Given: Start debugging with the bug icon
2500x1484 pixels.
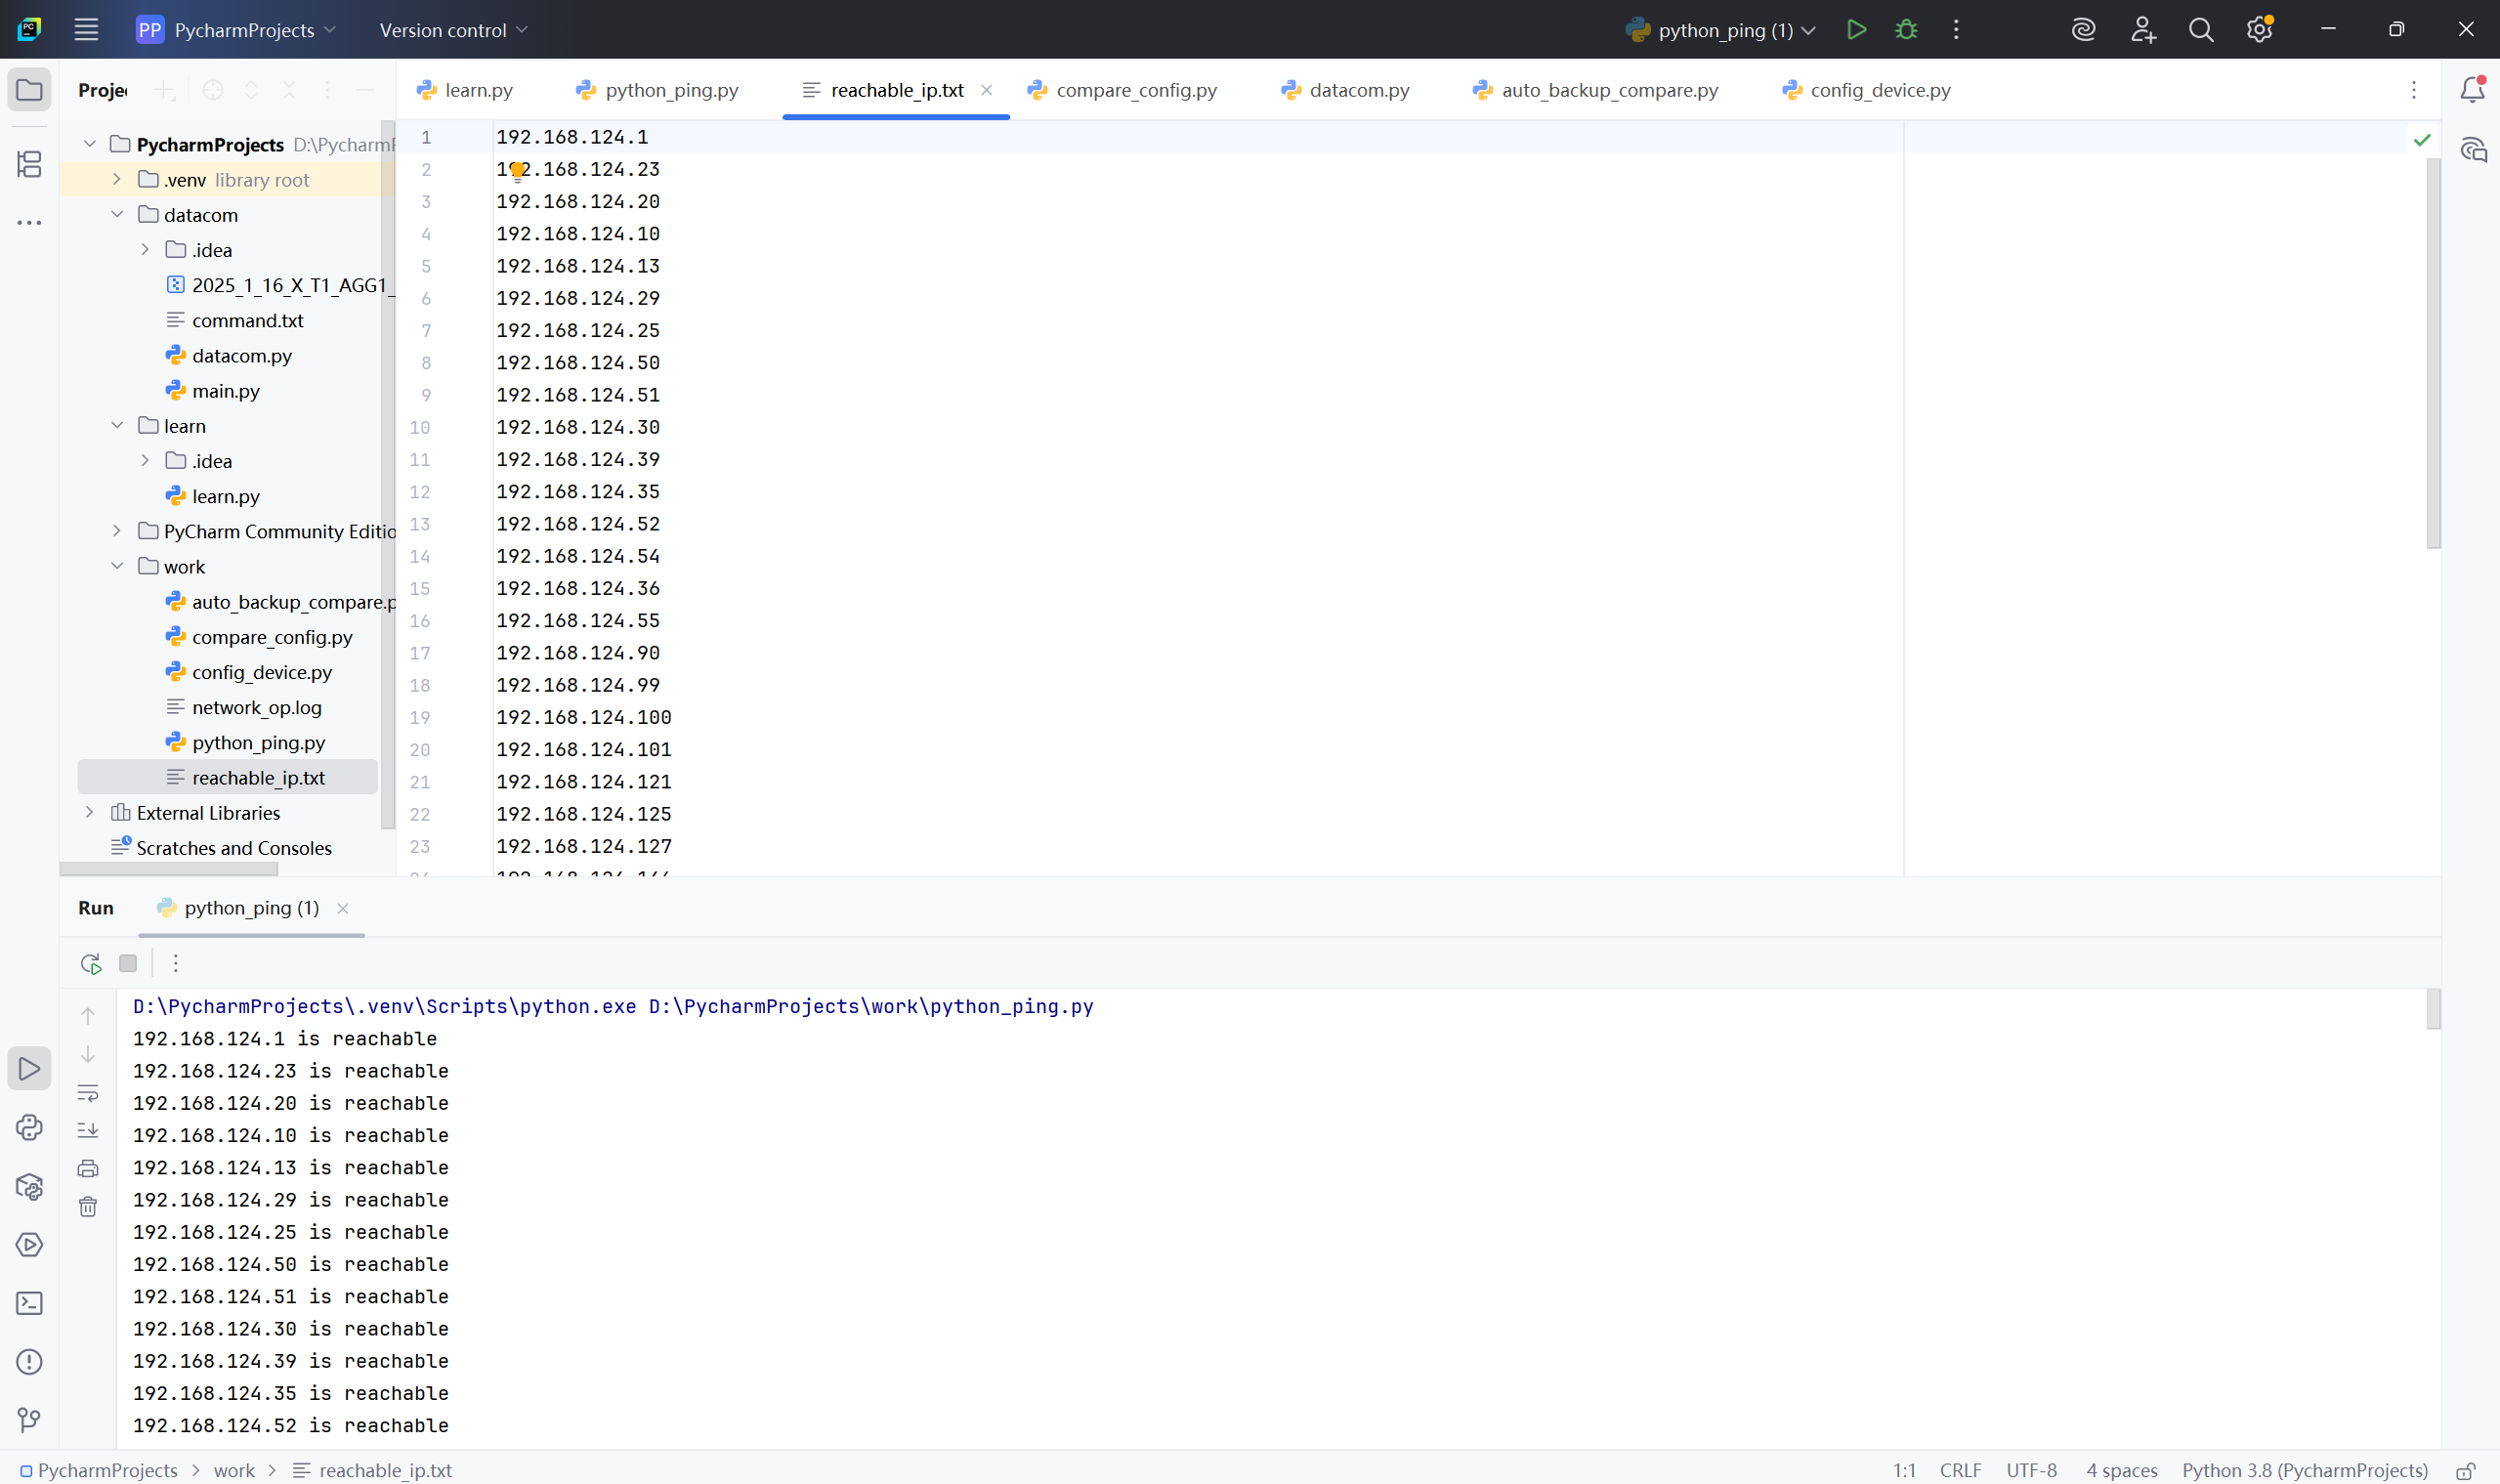Looking at the screenshot, I should [x=1905, y=29].
